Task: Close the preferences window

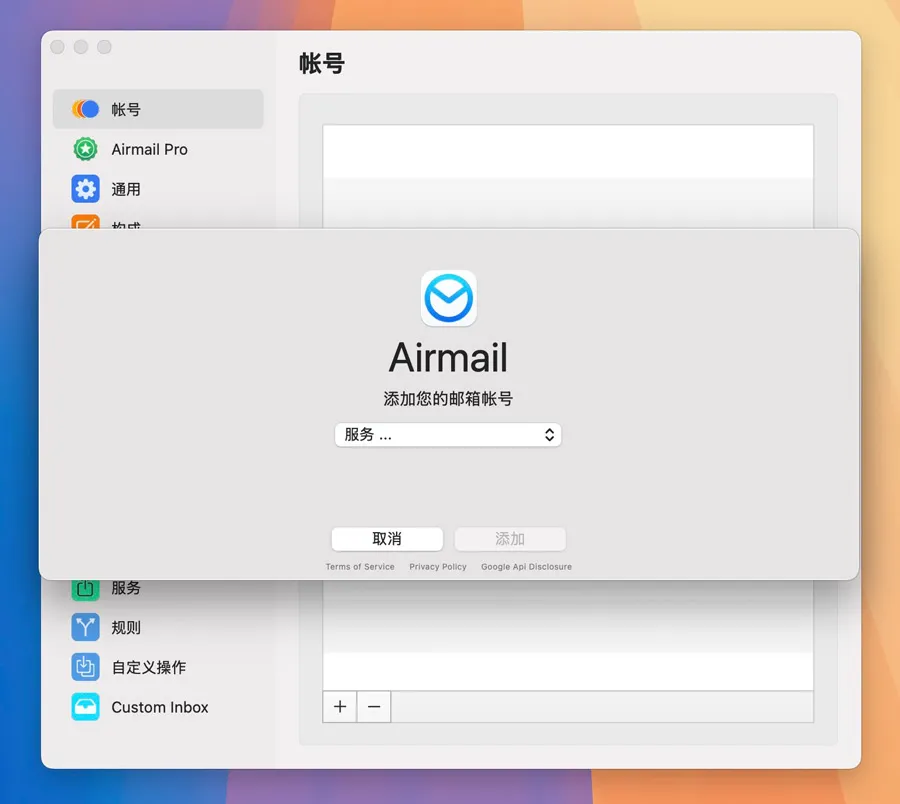Action: coord(58,47)
